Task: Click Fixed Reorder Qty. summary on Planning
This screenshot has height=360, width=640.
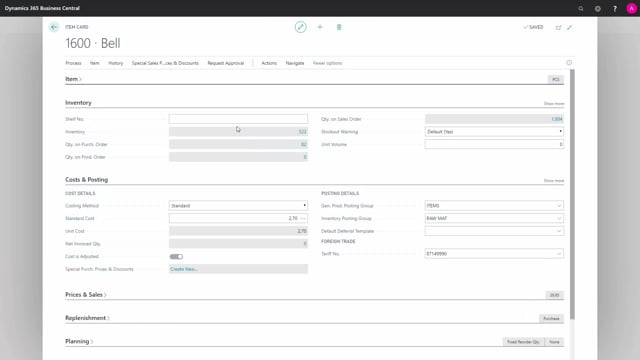Action: tap(523, 342)
